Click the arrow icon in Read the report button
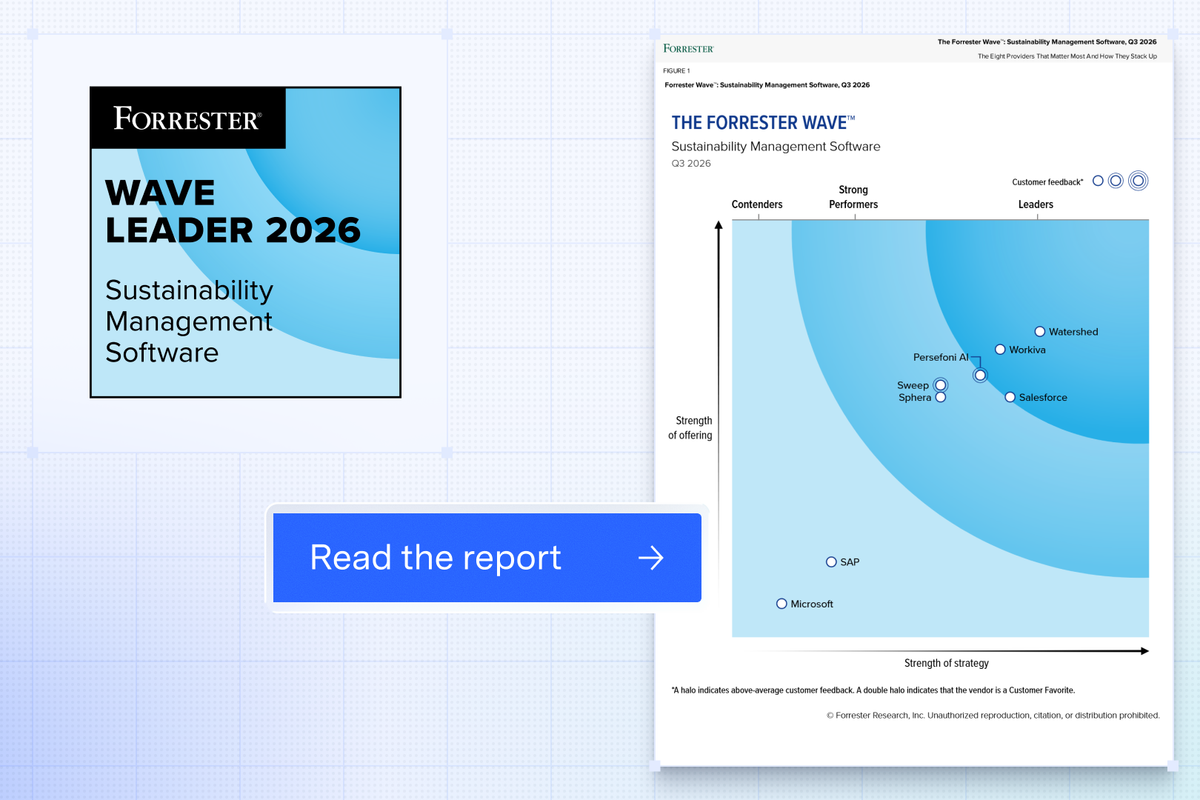The width and height of the screenshot is (1200, 800). pos(651,558)
